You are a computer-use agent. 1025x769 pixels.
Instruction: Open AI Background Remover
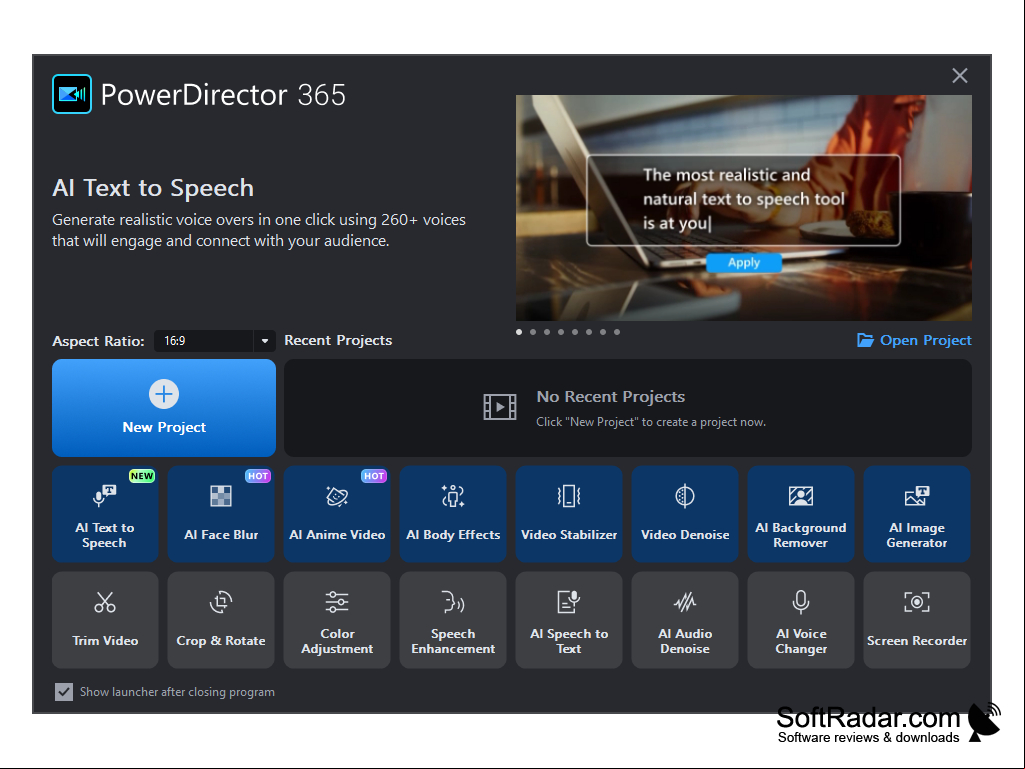point(801,514)
